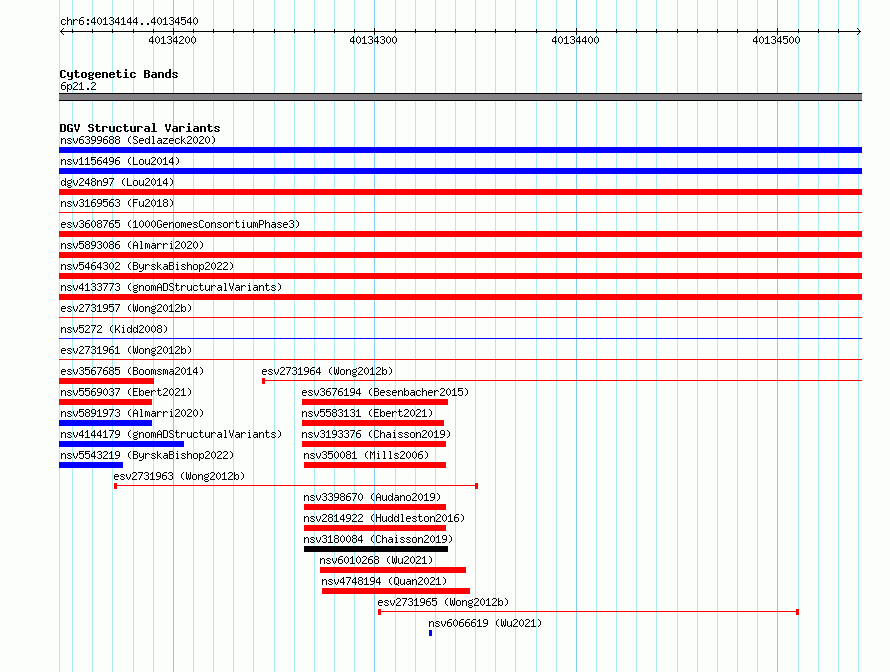Select the nsv1156496 (Lou2014) label
Image resolution: width=890 pixels, height=672 pixels.
click(x=120, y=161)
